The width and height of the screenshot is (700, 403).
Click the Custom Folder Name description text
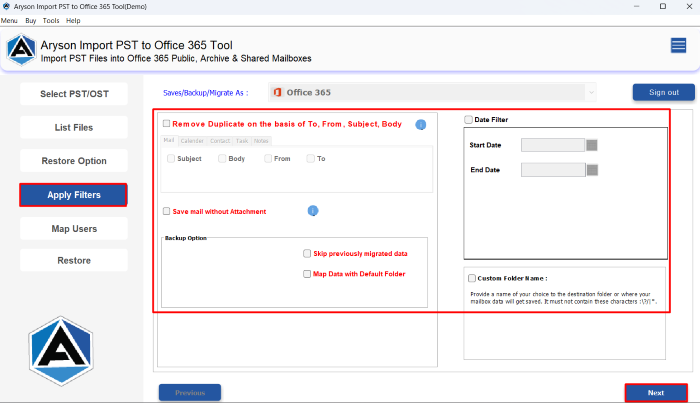click(563, 298)
